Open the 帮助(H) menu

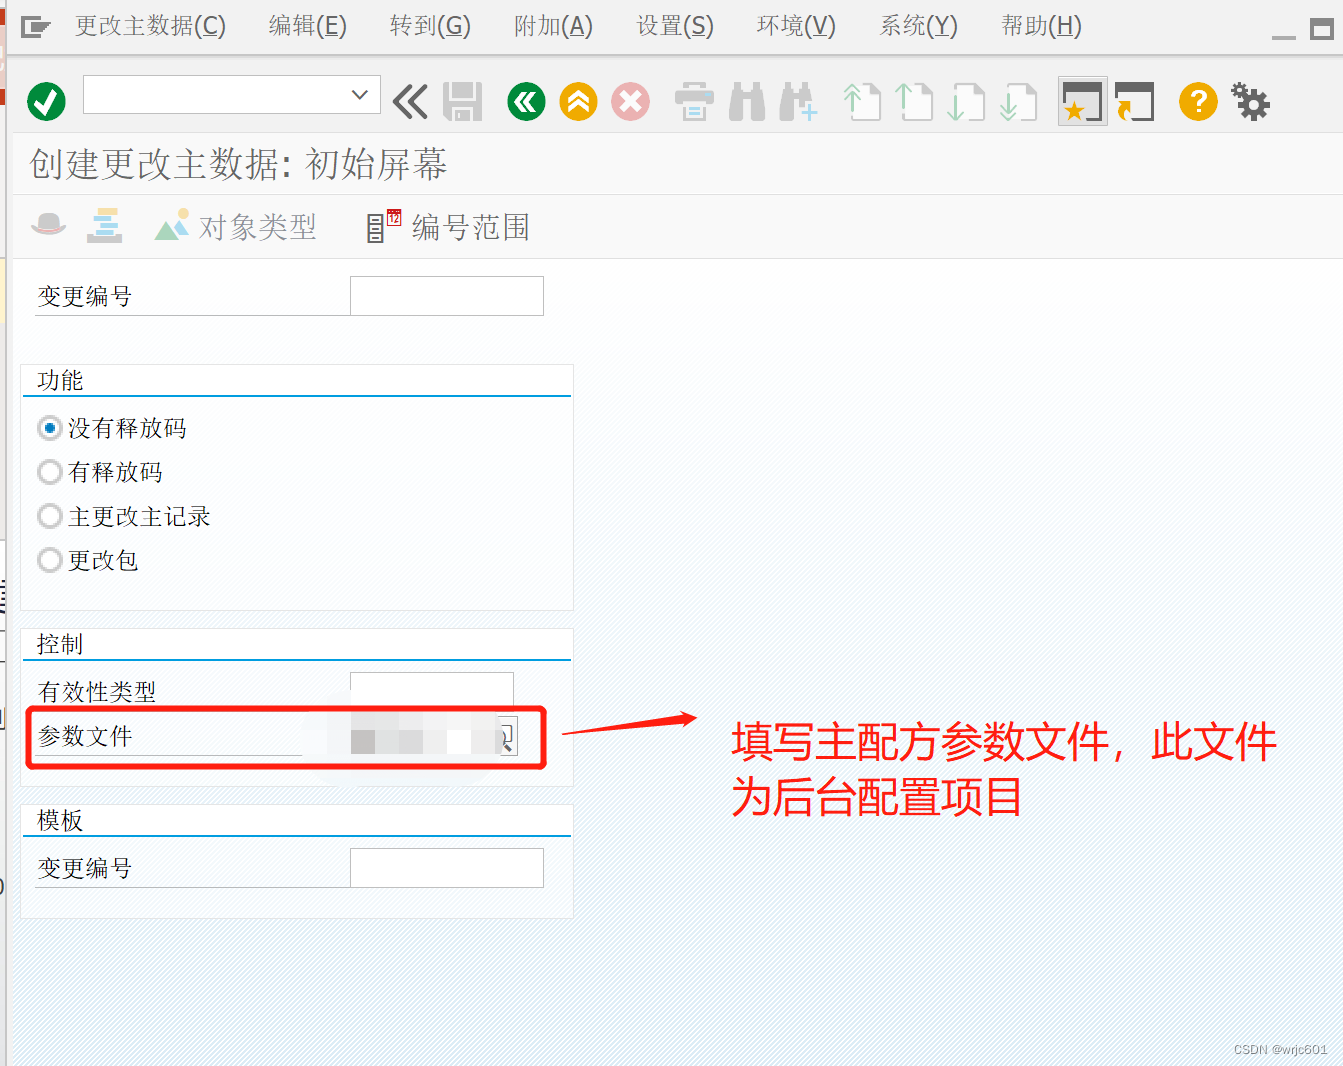(1041, 26)
